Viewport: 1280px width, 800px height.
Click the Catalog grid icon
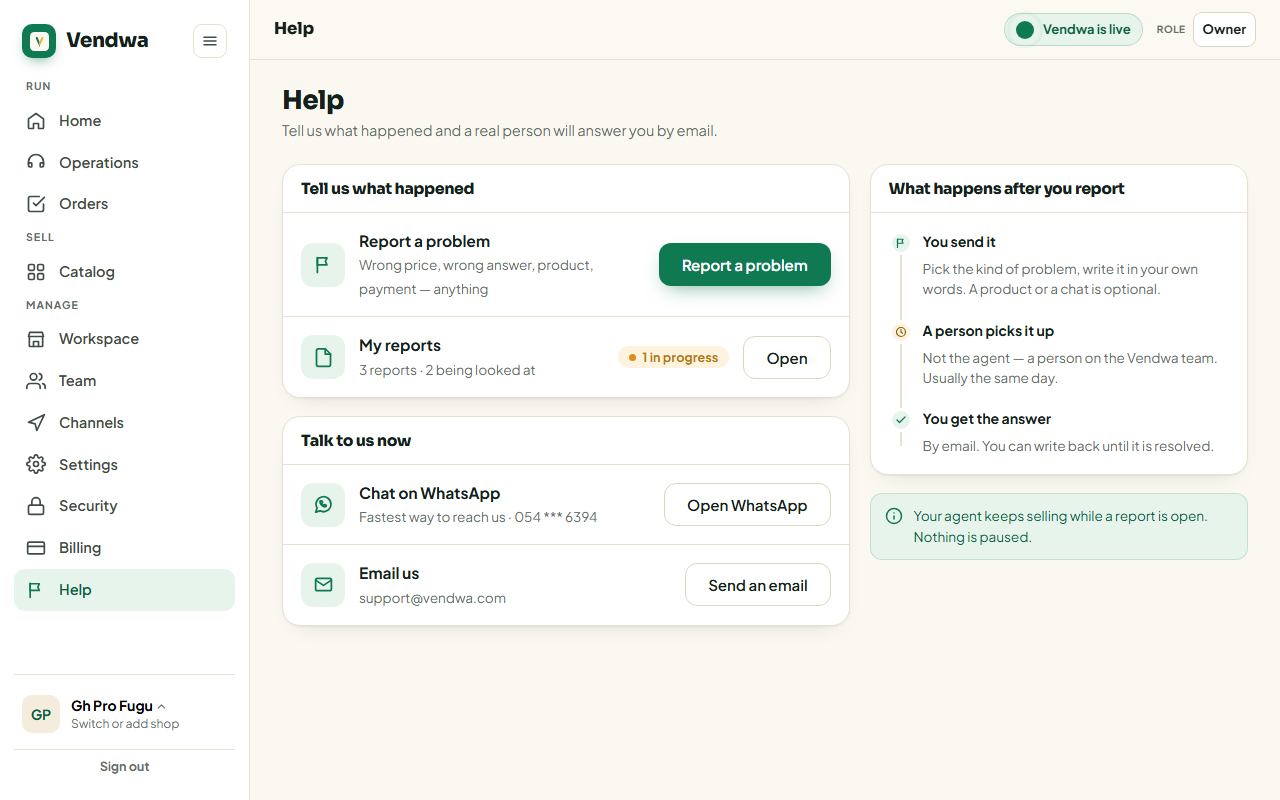pyautogui.click(x=36, y=272)
